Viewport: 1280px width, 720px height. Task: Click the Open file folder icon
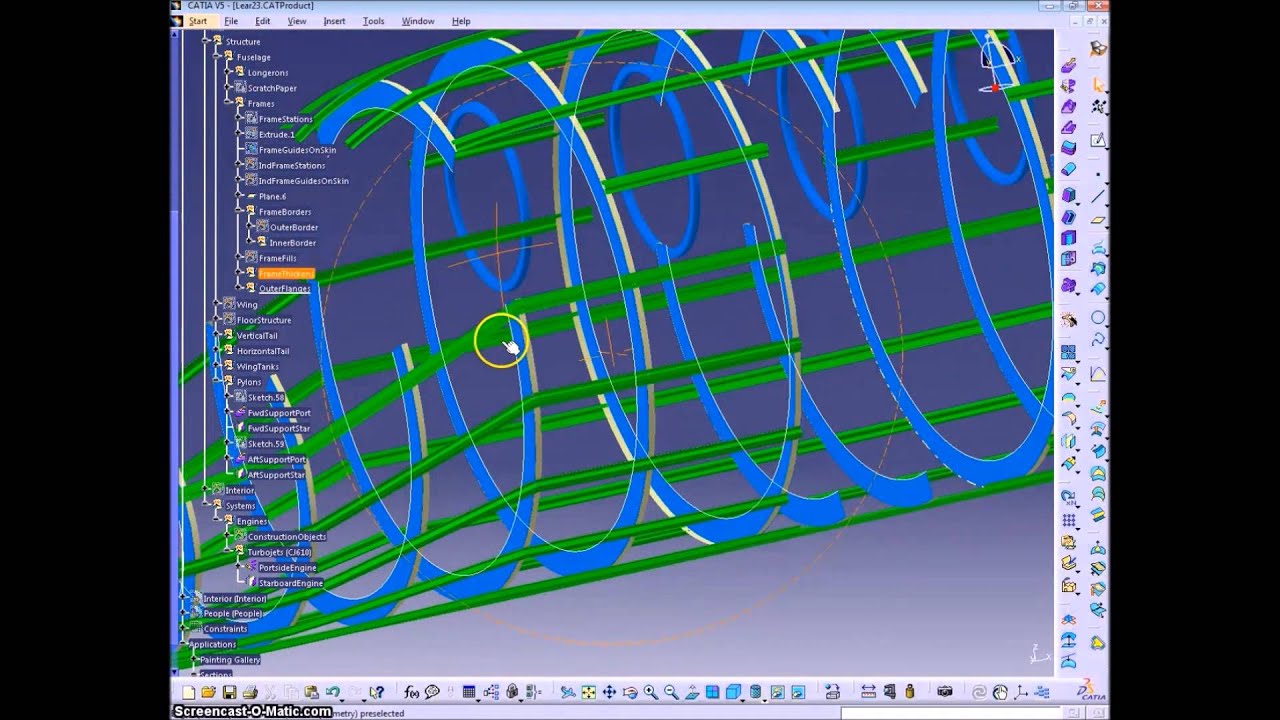coord(208,692)
